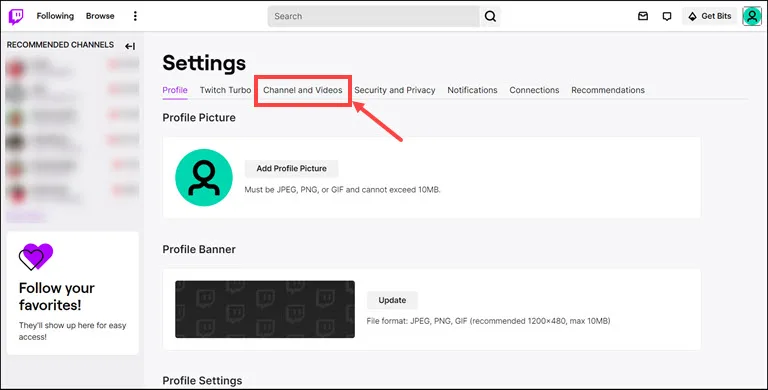
Task: Click the purple hearts illustration
Action: coord(36,257)
